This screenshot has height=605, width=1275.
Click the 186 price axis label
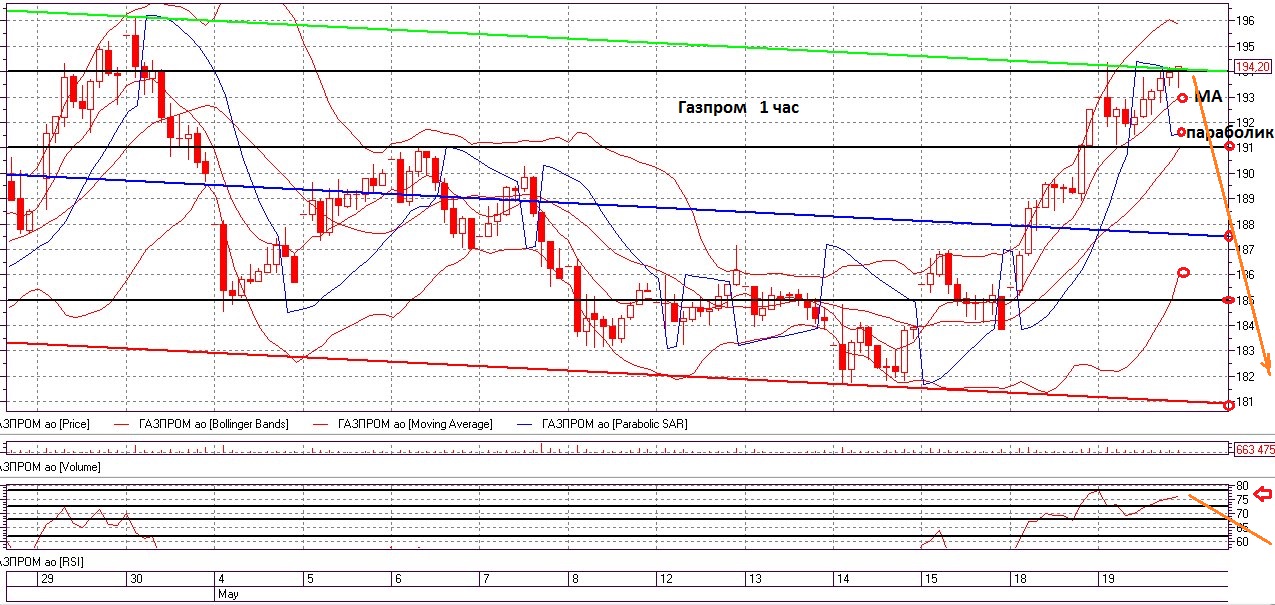[x=1246, y=275]
